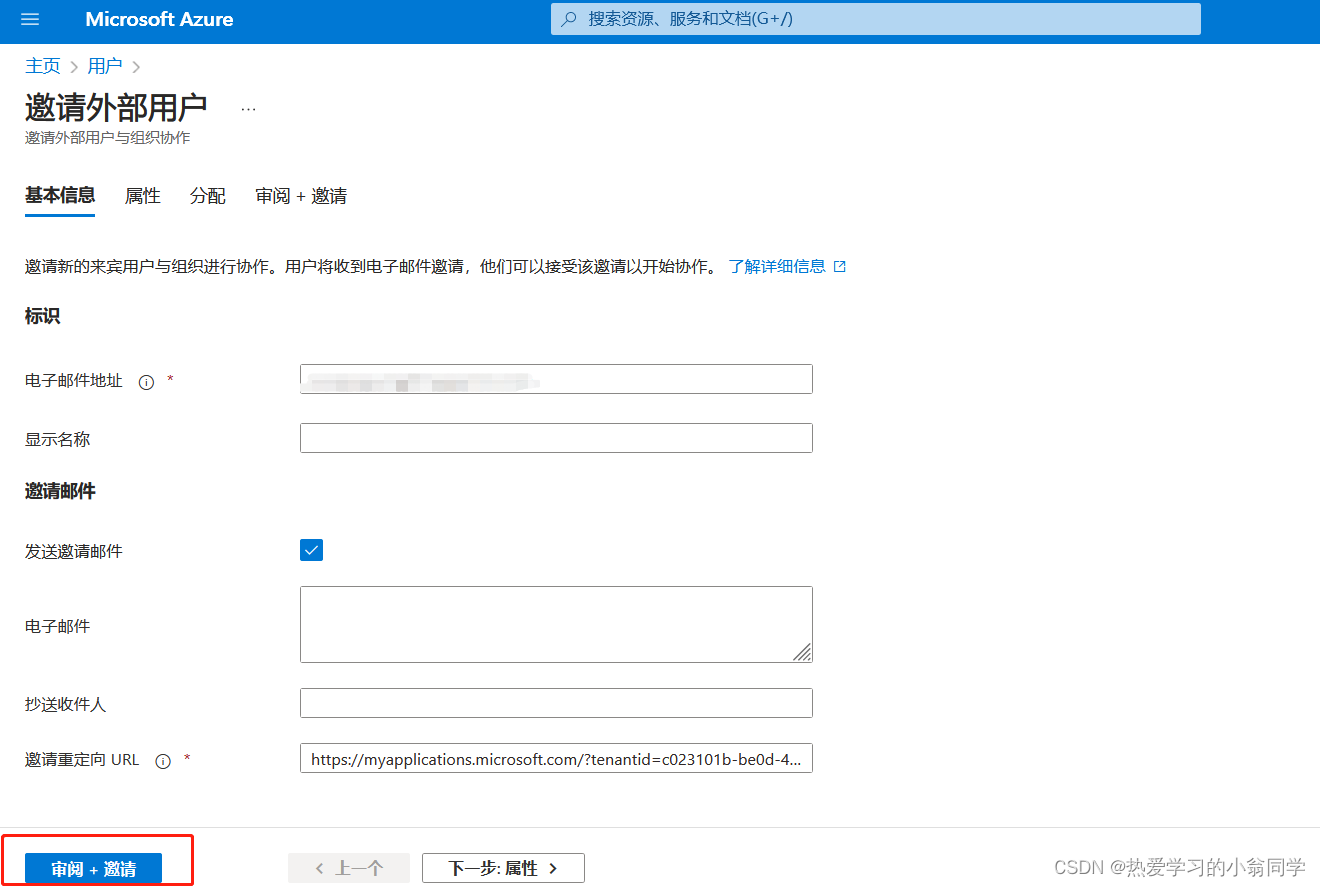Click the 上一个 previous button
1320x887 pixels.
tap(349, 868)
